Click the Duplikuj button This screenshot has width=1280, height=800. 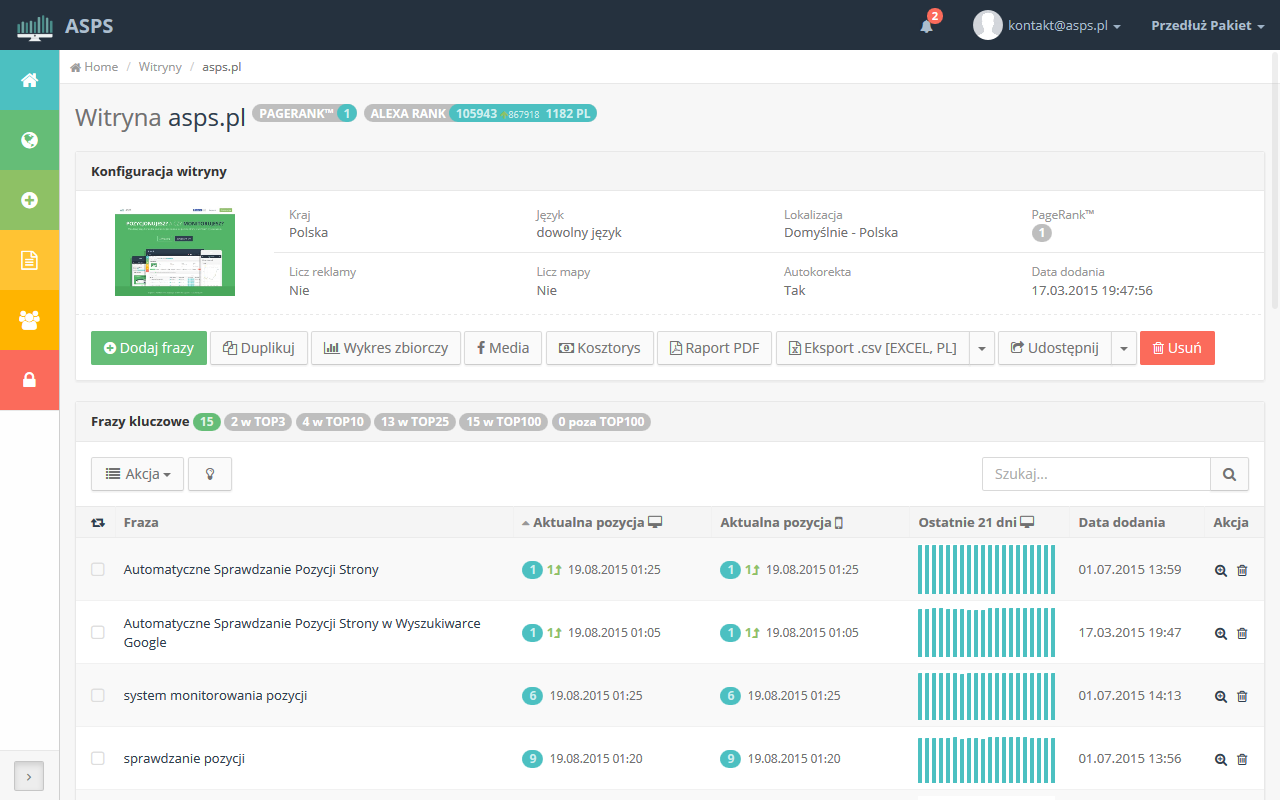tap(259, 348)
